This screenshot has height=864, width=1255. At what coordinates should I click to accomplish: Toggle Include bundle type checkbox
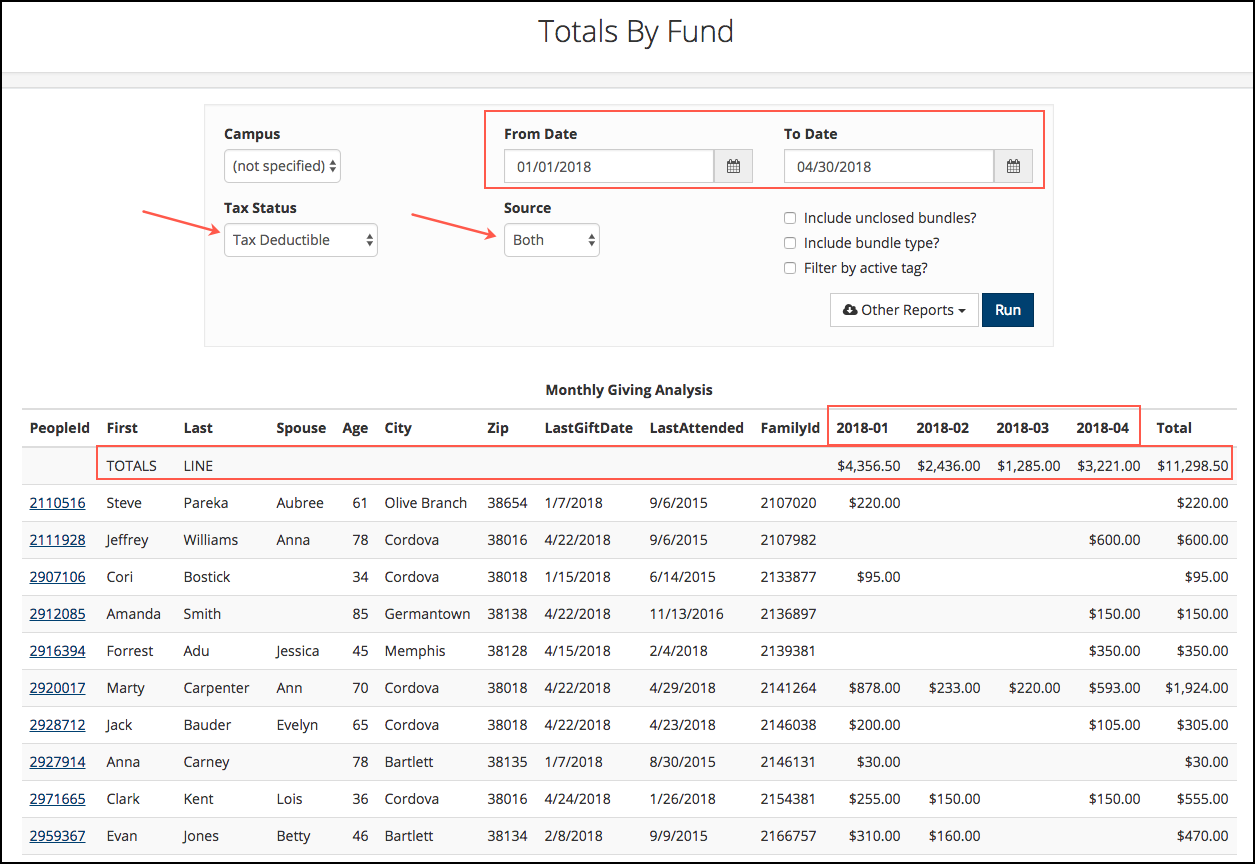790,243
